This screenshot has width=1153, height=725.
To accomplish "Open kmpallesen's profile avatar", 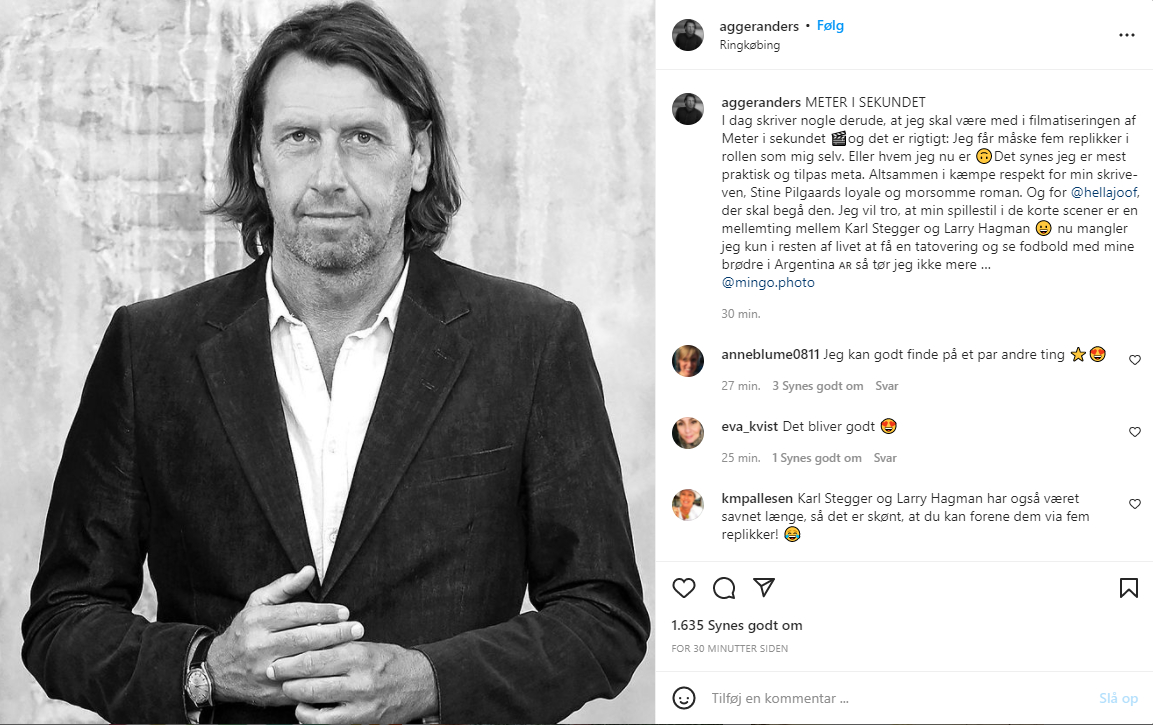I will (688, 505).
